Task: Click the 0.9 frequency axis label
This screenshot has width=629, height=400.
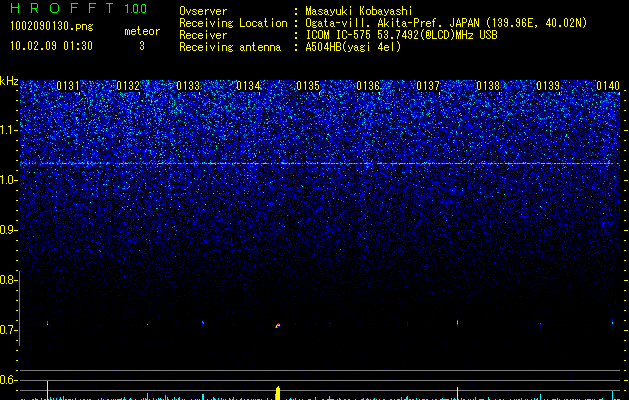Action: 9,230
